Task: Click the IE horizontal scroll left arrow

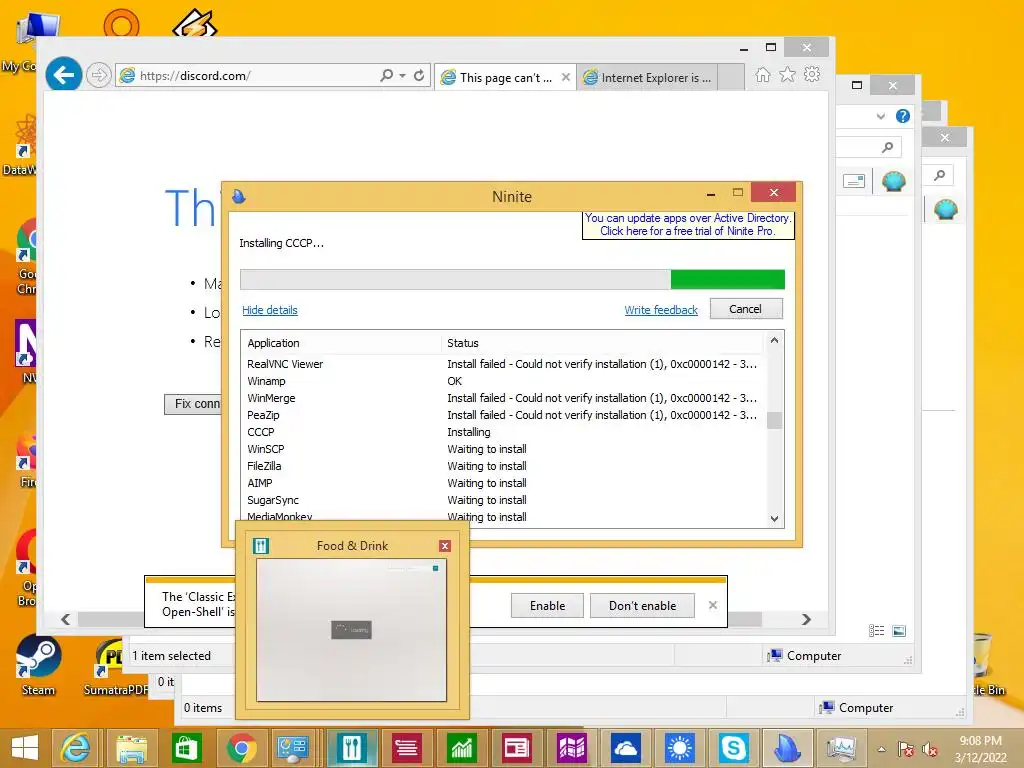Action: [65, 619]
